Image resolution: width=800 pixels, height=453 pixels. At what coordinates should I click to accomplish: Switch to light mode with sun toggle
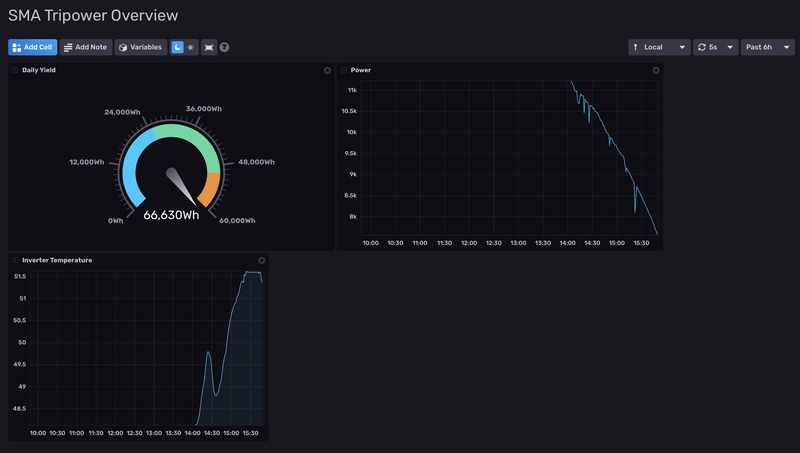[191, 47]
